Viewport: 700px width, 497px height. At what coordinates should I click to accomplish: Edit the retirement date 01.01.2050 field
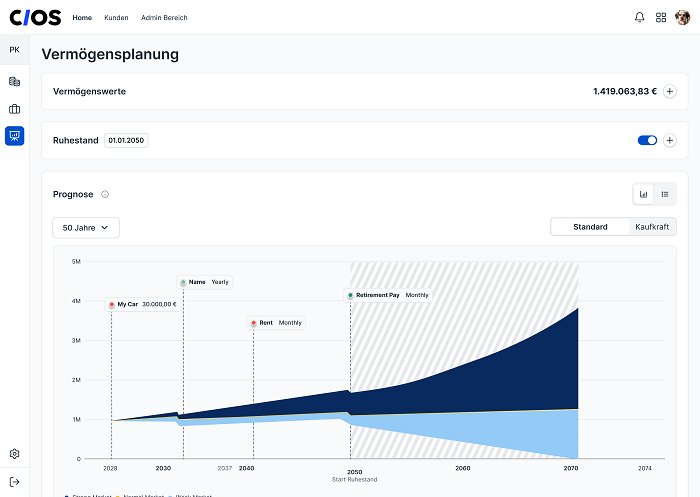126,140
